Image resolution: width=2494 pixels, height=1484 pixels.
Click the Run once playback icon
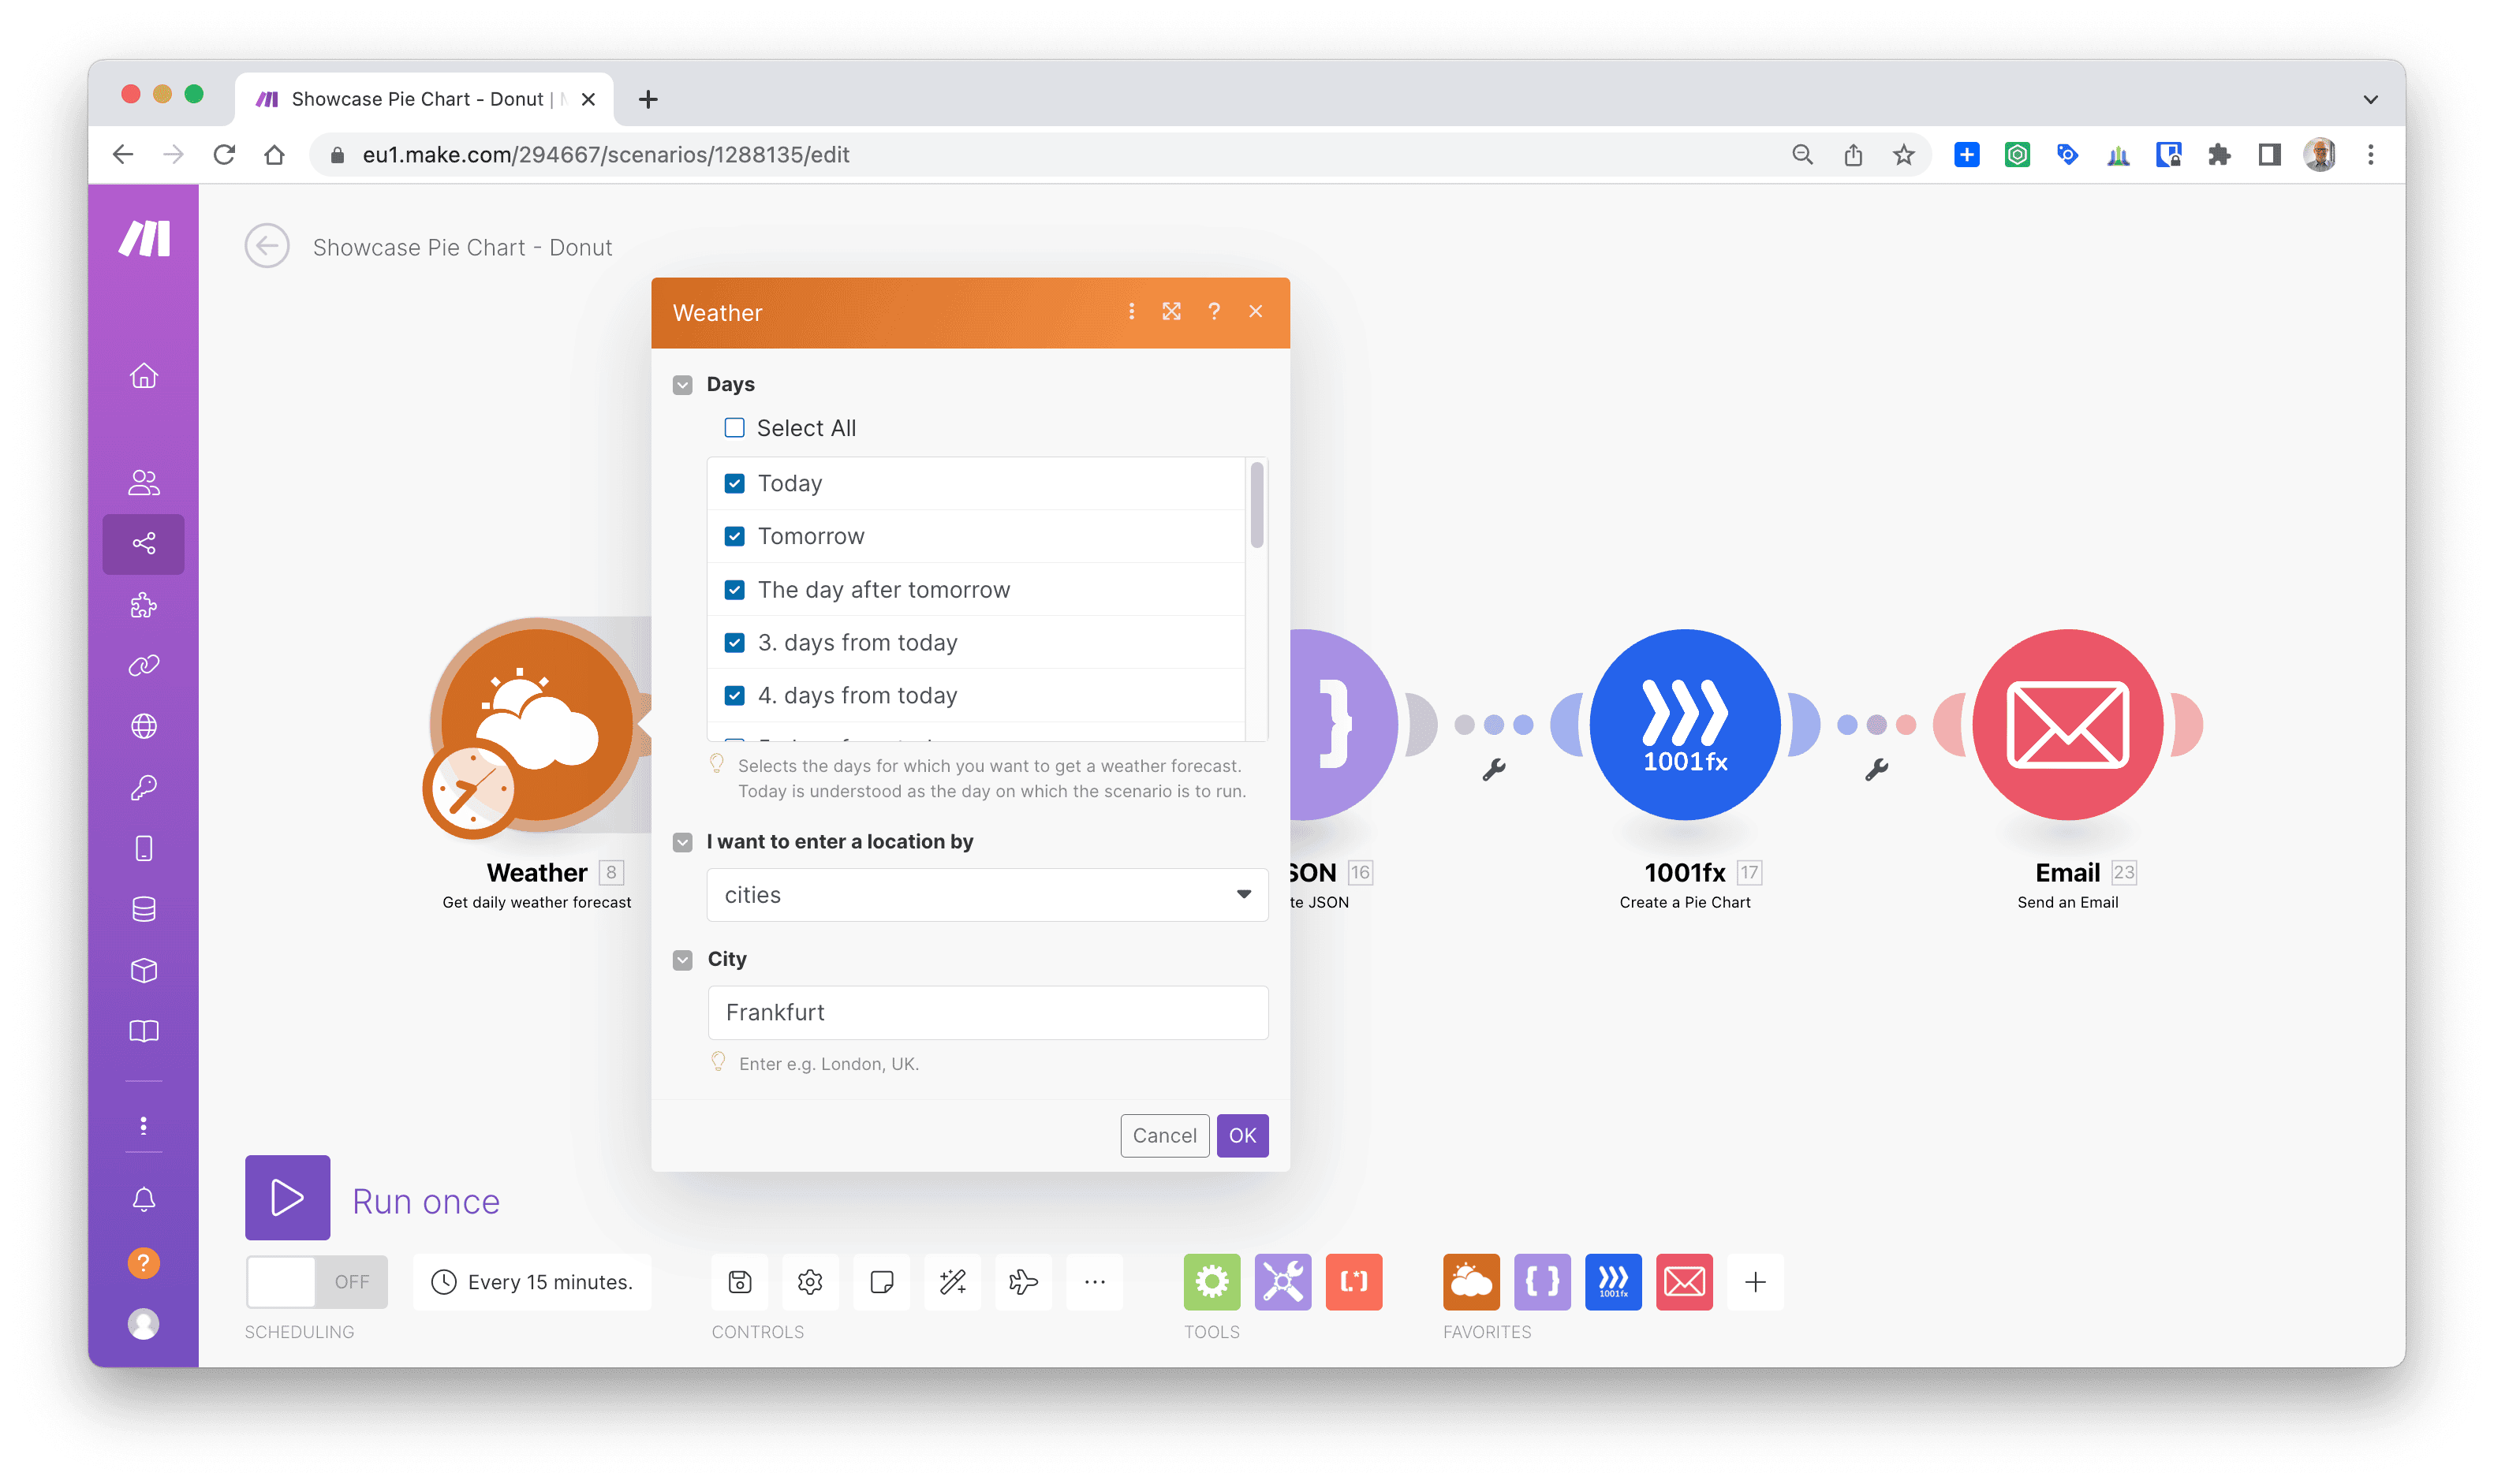286,1199
